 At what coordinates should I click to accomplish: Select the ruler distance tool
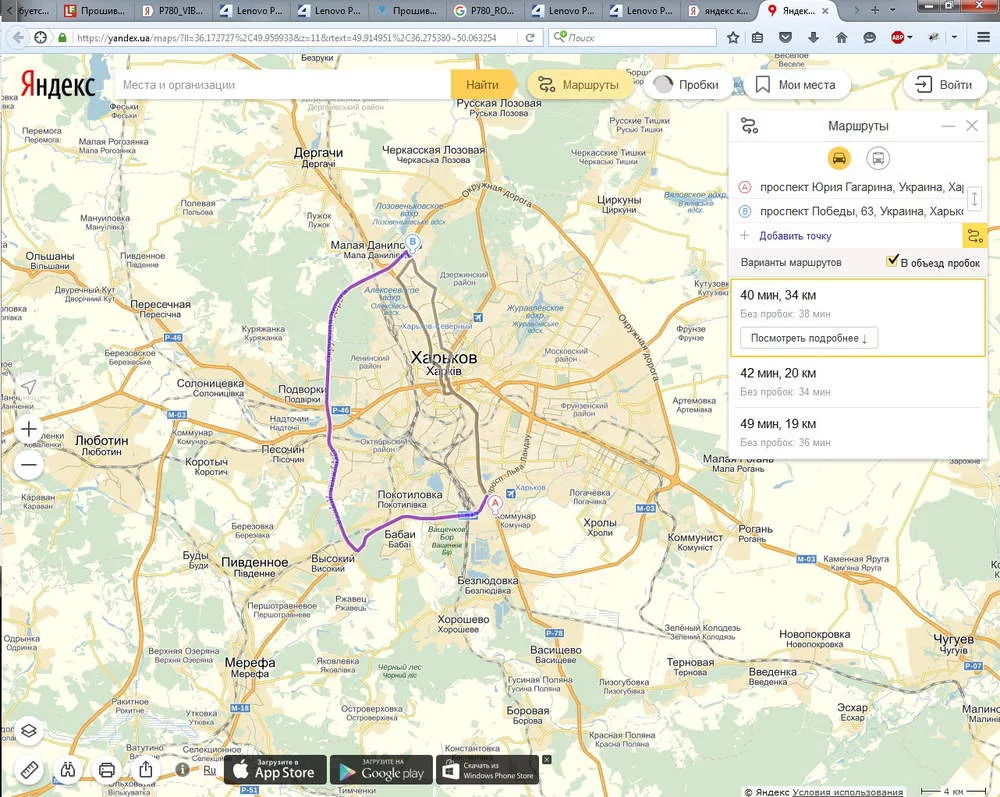coord(28,769)
